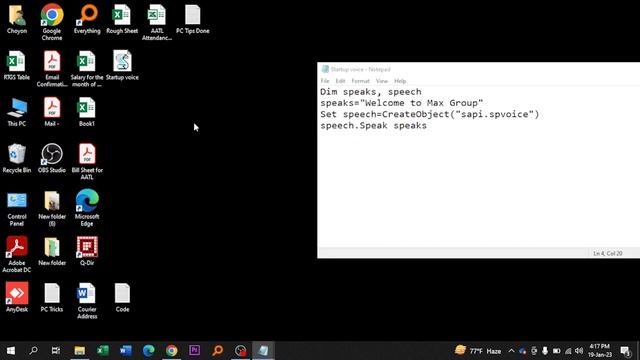Open the clock showing 4:17 PM
Image resolution: width=640 pixels, height=360 pixels.
[x=600, y=351]
